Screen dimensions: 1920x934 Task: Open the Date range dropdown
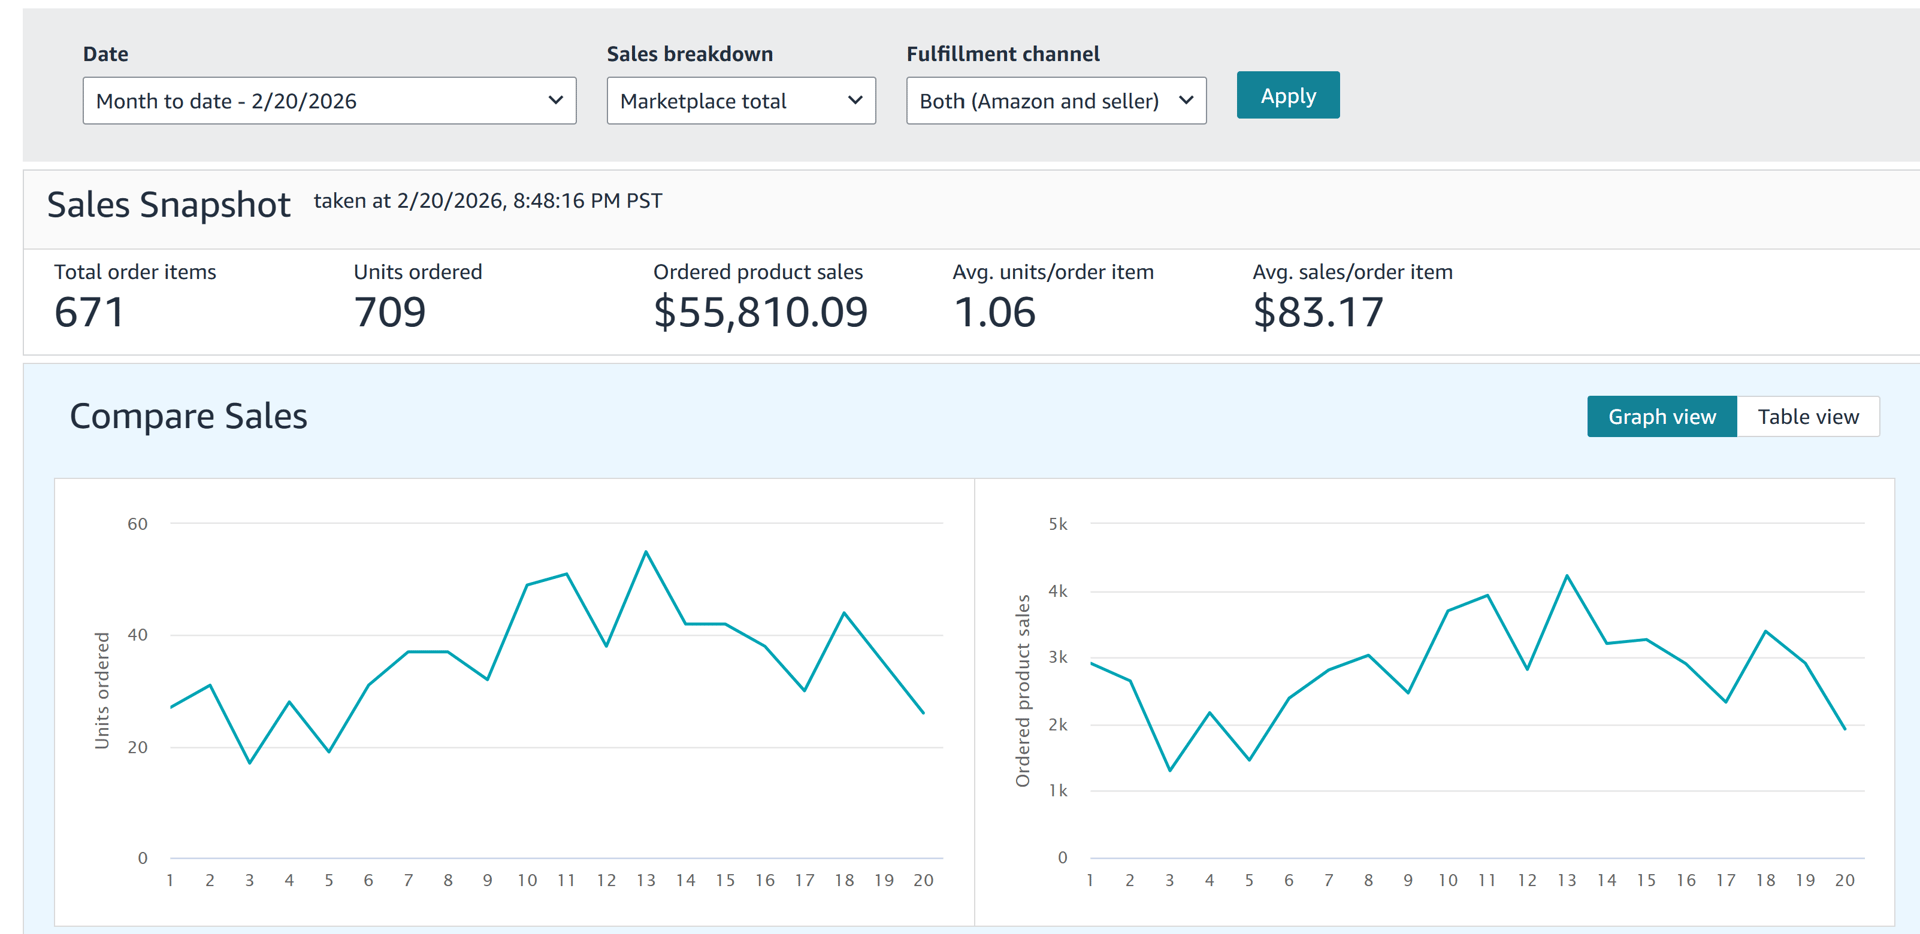point(329,101)
